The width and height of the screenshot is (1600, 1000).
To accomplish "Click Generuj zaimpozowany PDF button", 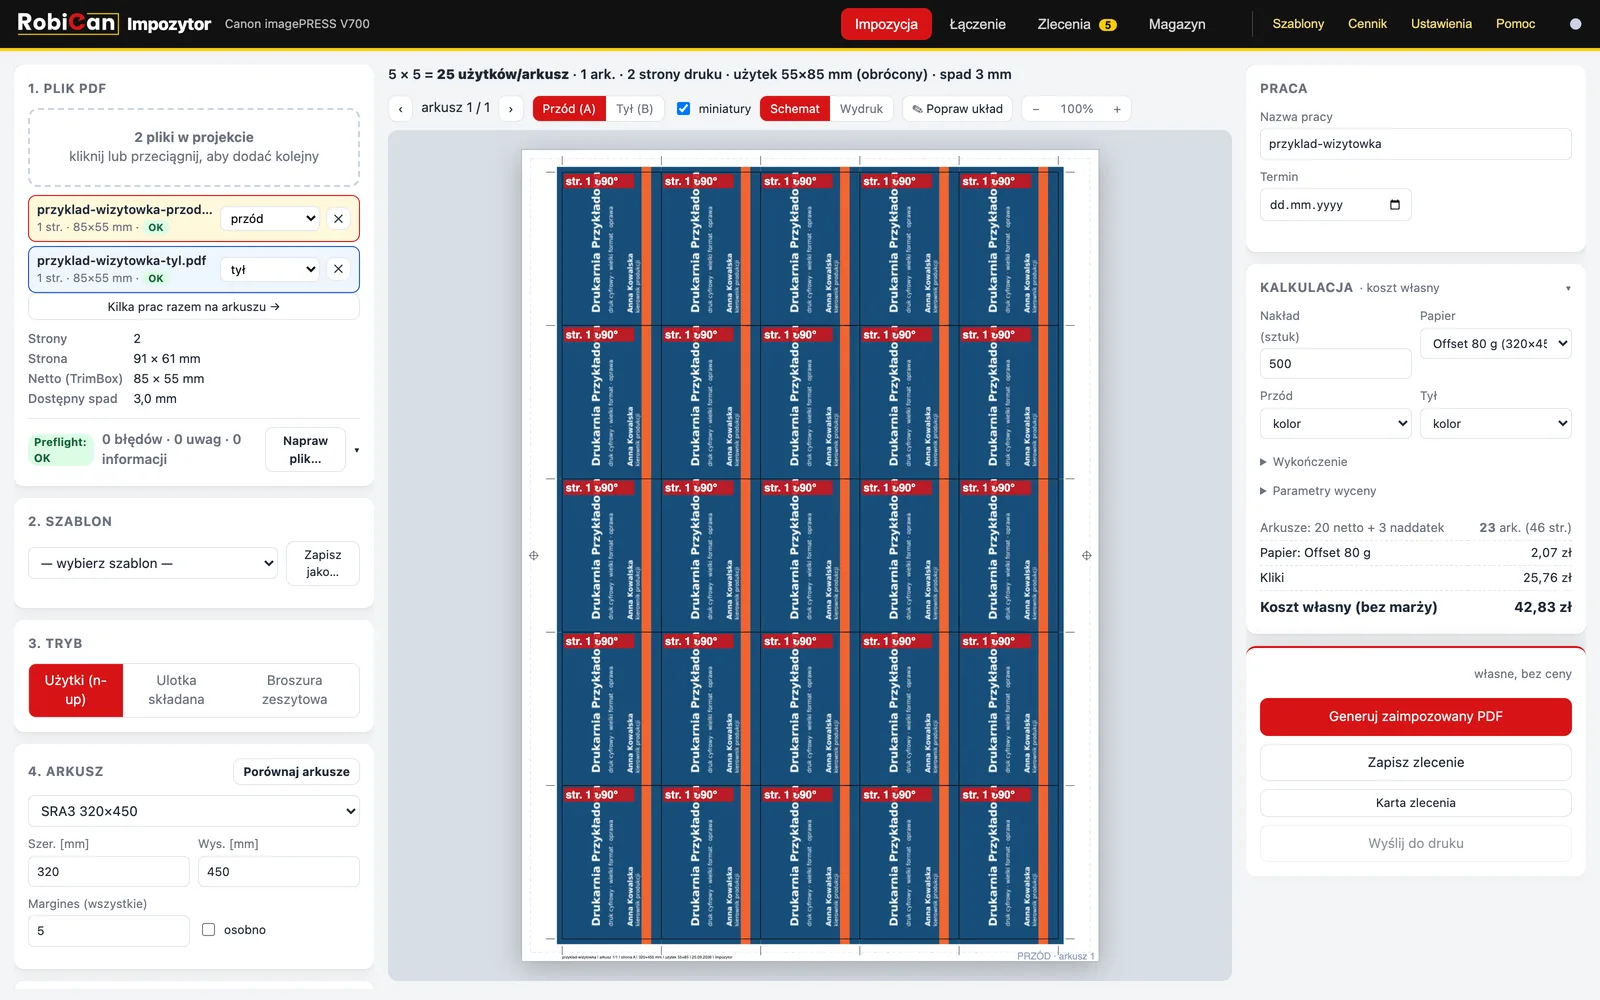I will 1416,717.
